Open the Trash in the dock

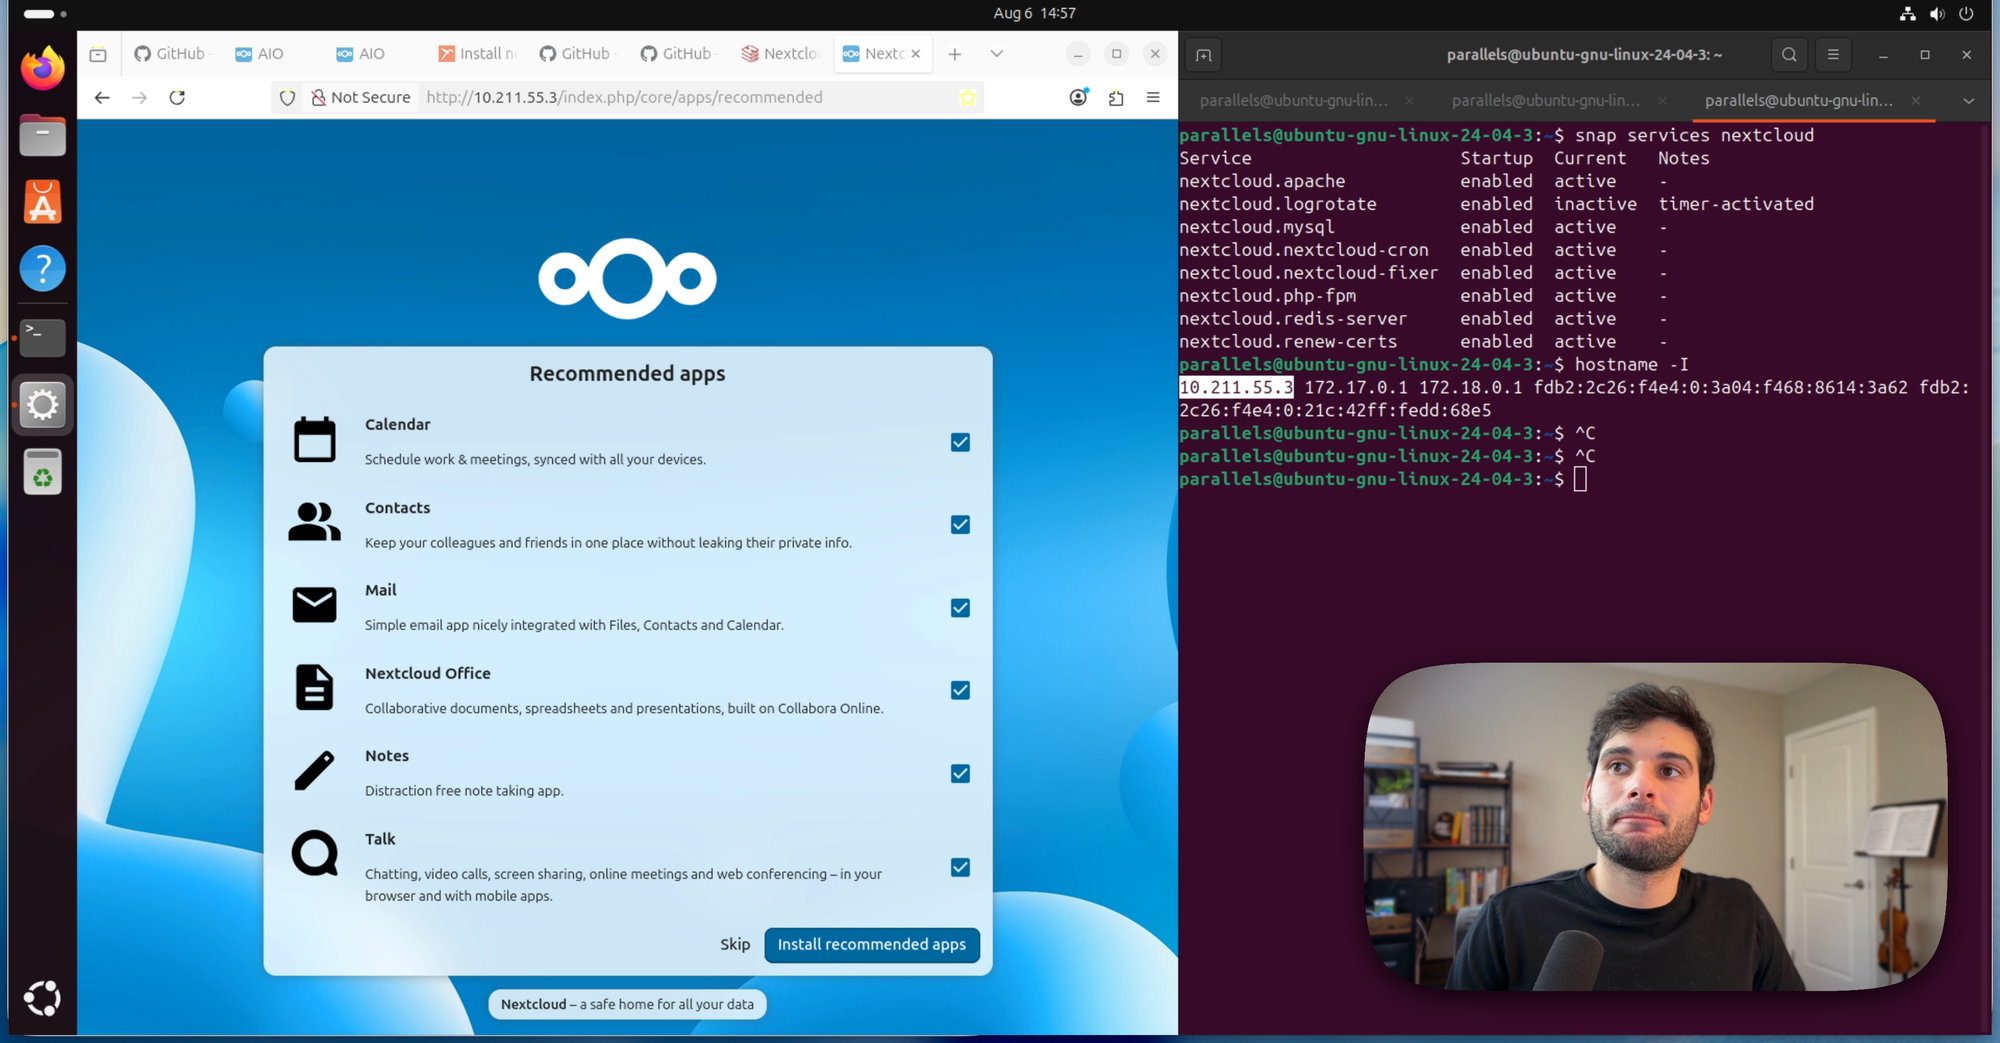[x=42, y=472]
